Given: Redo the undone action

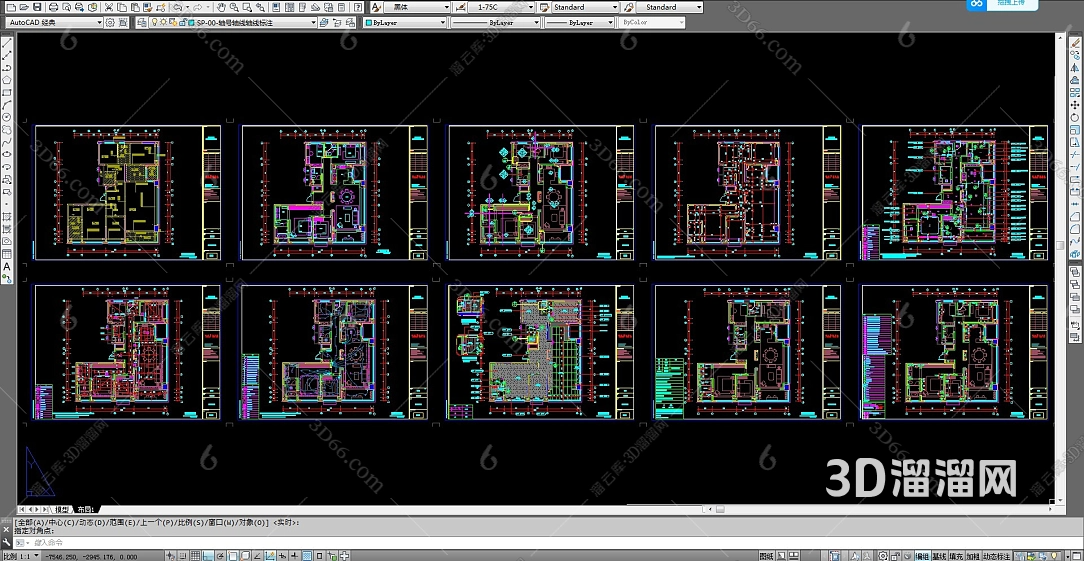Looking at the screenshot, I should 198,7.
